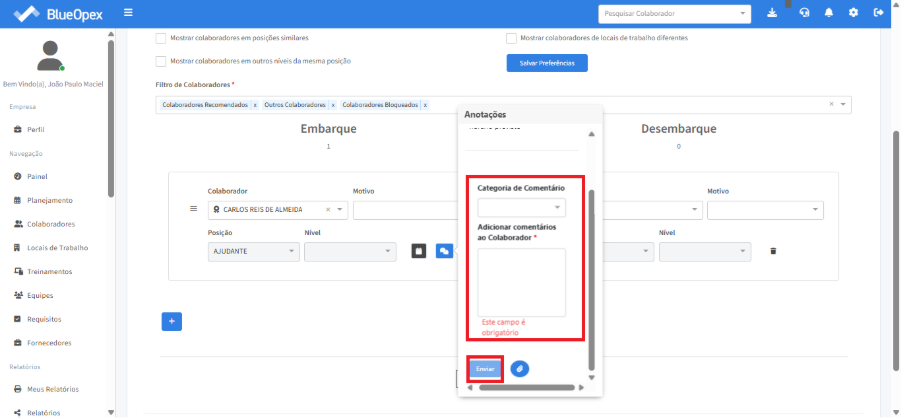Click the drag handle beside Colaborador
Screen dimensions: 901x418
click(194, 209)
